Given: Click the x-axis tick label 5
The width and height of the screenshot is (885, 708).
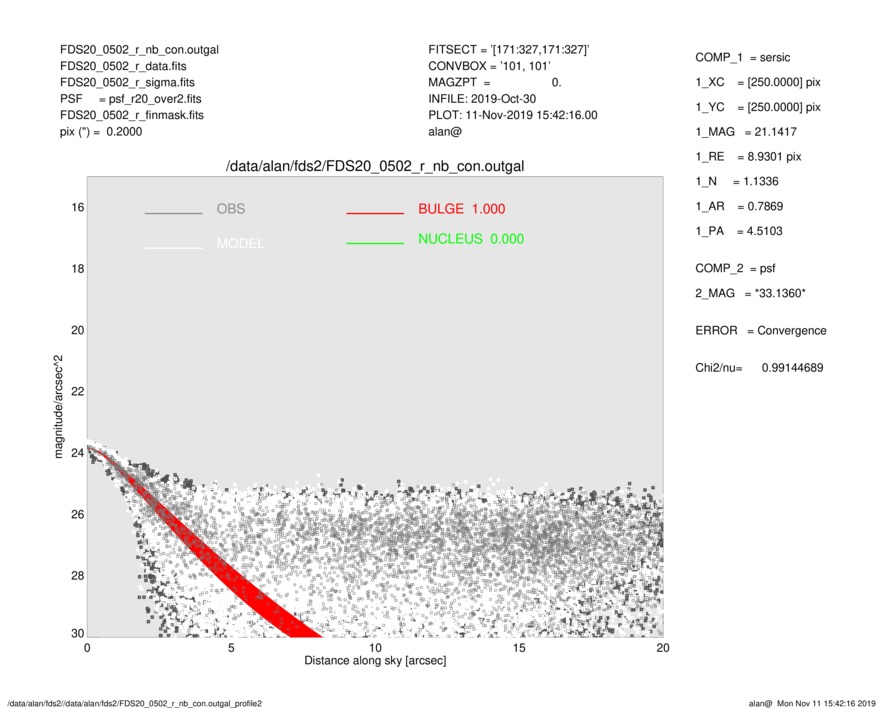Looking at the screenshot, I should (x=231, y=648).
